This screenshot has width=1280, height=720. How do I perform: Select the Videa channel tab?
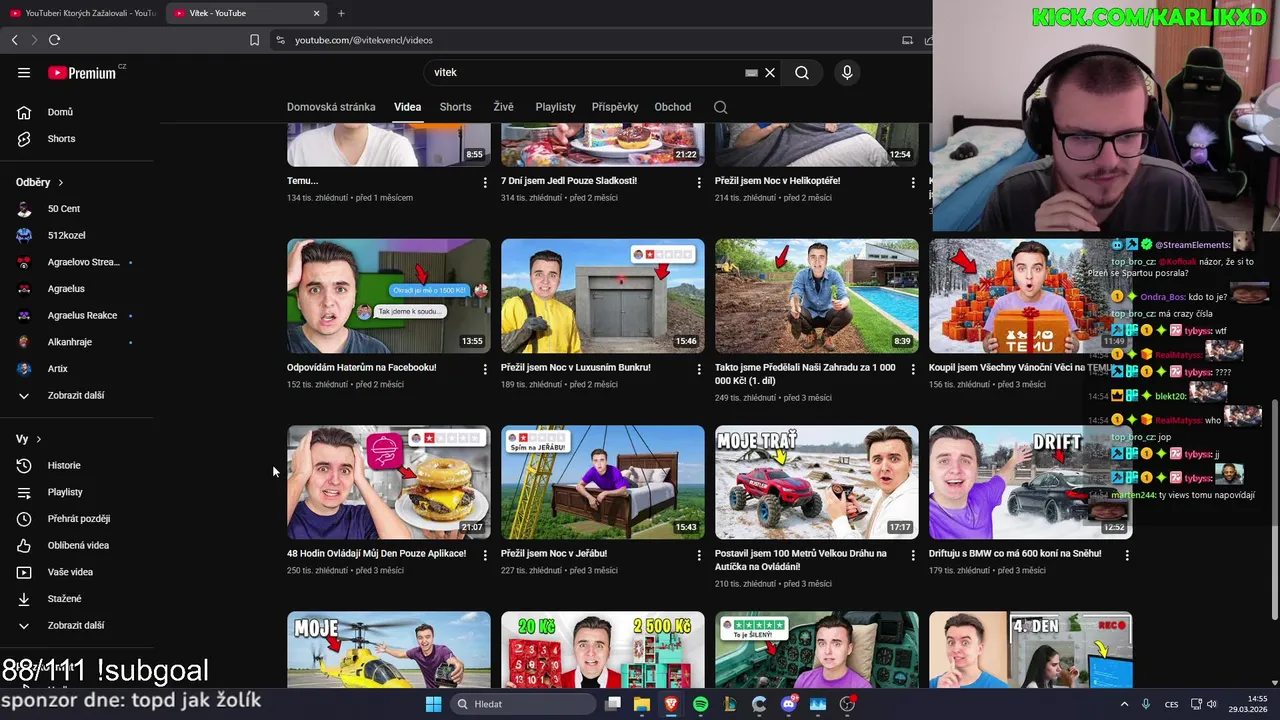click(x=407, y=107)
